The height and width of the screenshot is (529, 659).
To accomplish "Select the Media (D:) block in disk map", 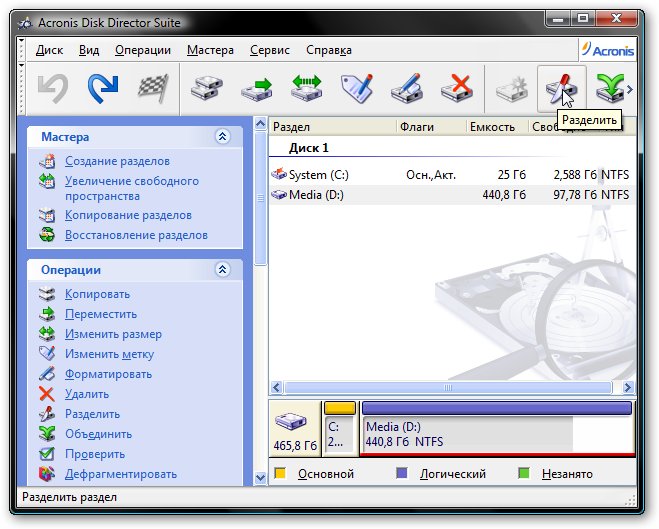I will point(497,429).
